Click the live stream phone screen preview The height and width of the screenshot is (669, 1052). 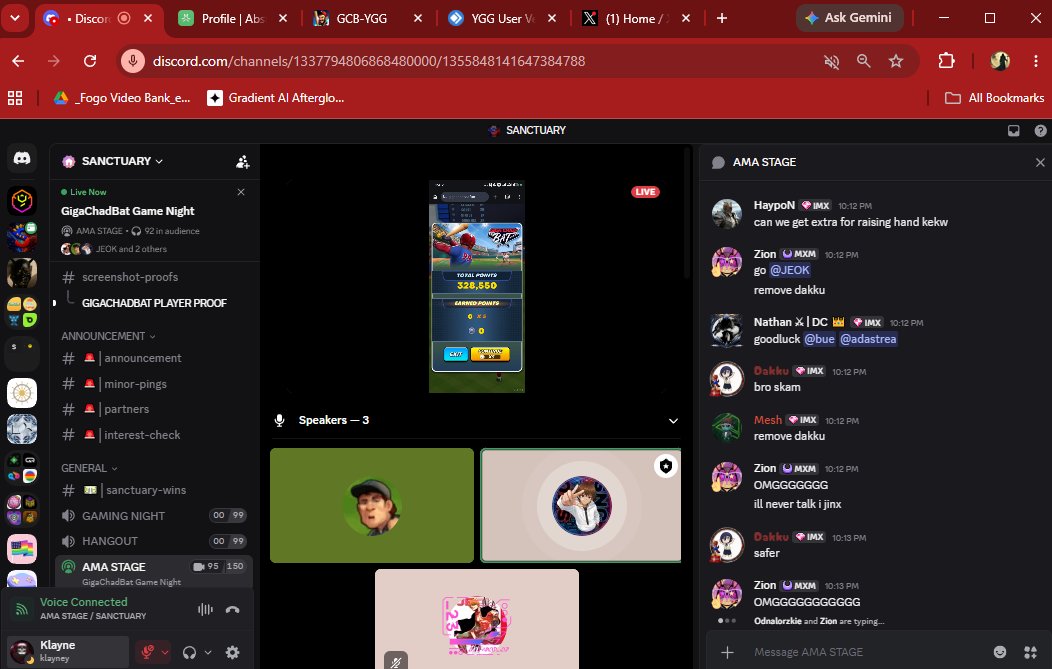click(477, 287)
